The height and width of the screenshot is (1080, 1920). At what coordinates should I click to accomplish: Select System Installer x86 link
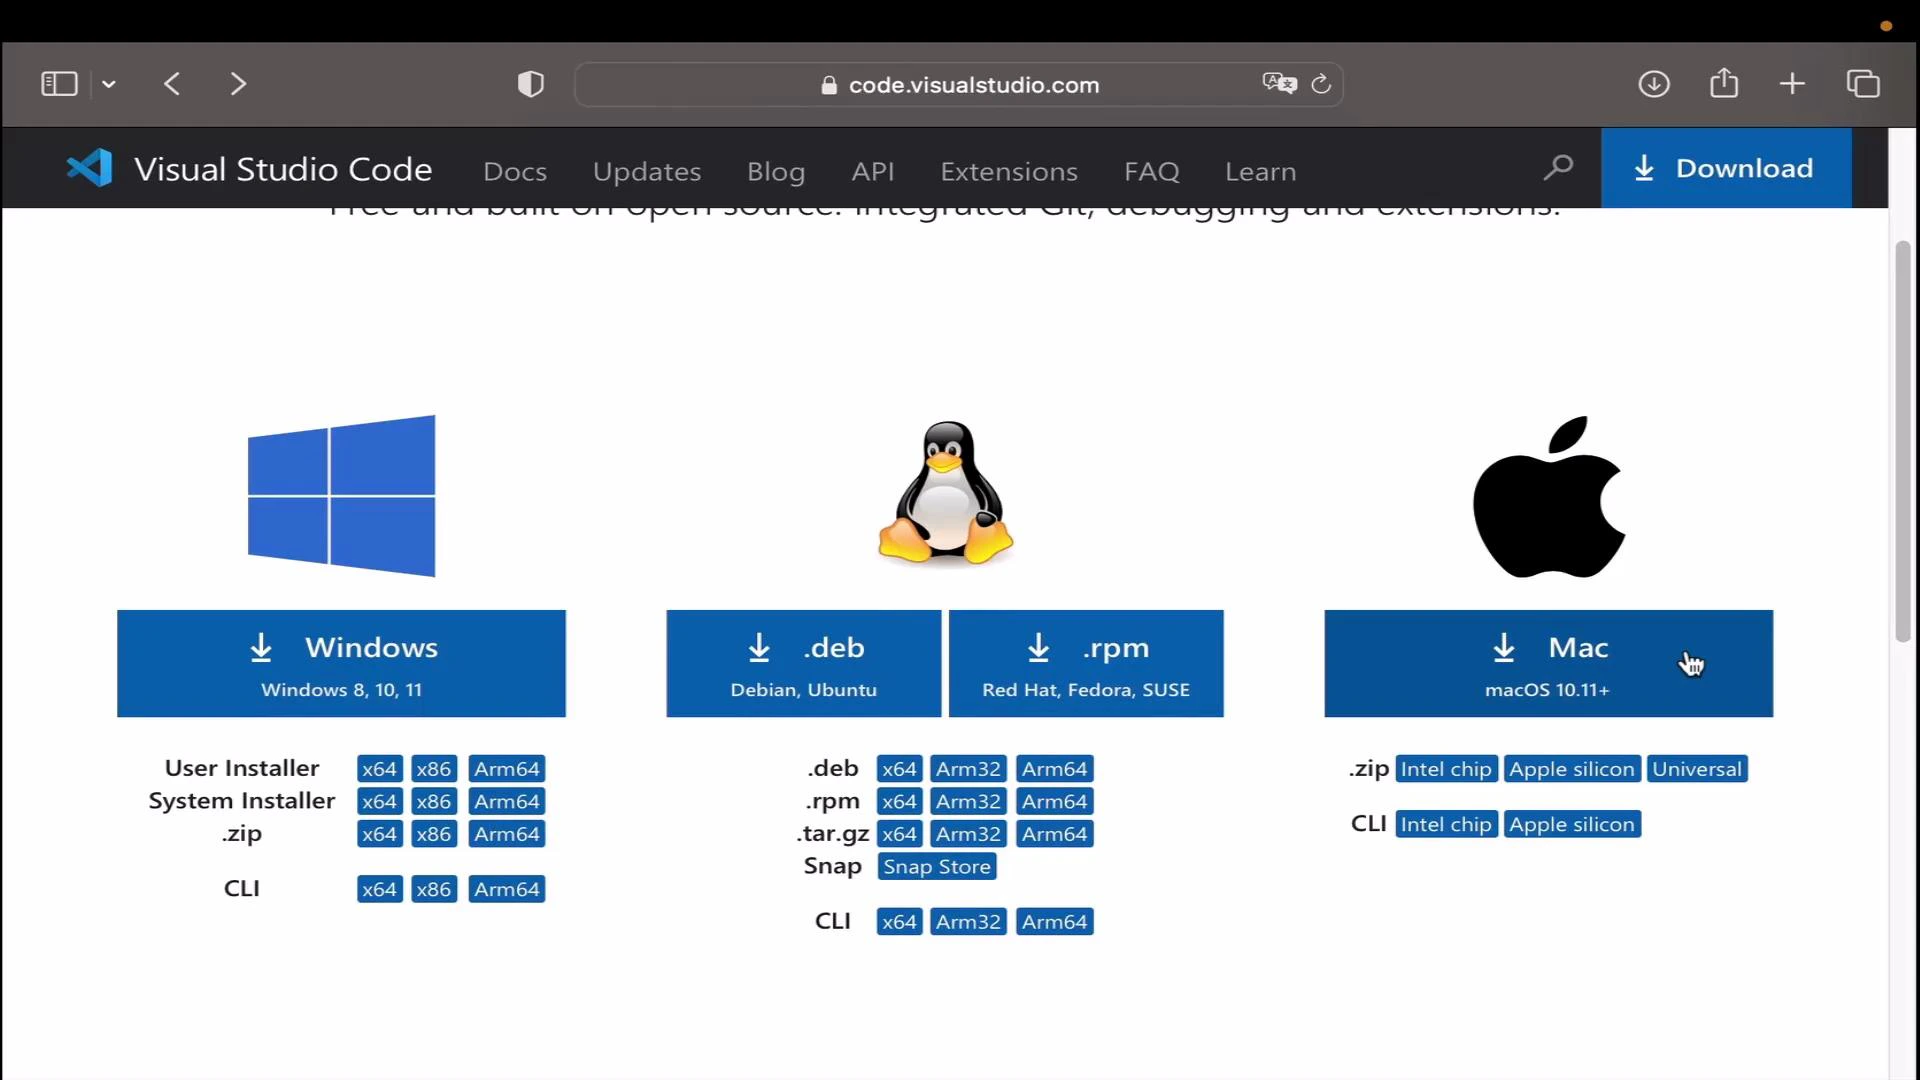tap(434, 802)
